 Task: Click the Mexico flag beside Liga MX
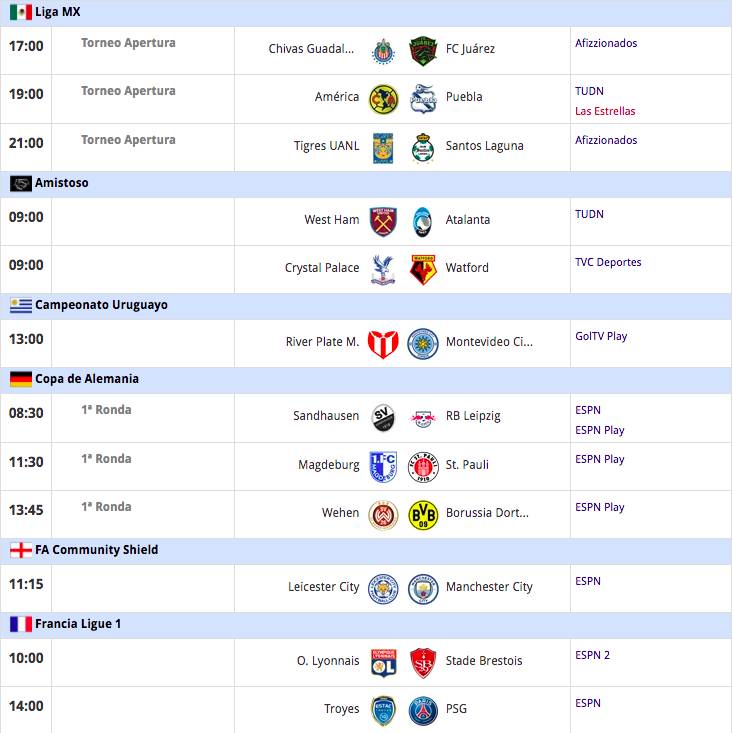[x=21, y=12]
